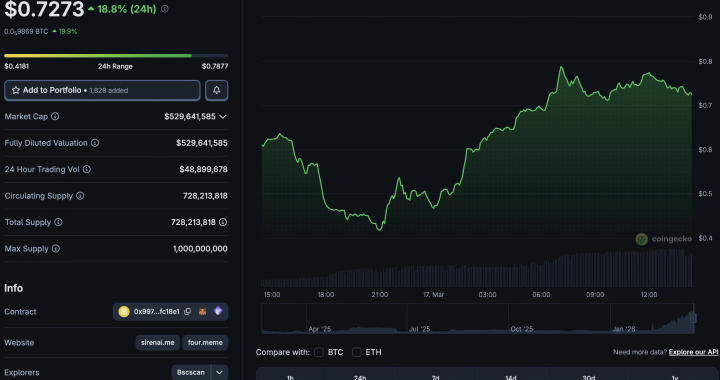Enable the ETH compare checkbox
The image size is (720, 380).
[356, 352]
